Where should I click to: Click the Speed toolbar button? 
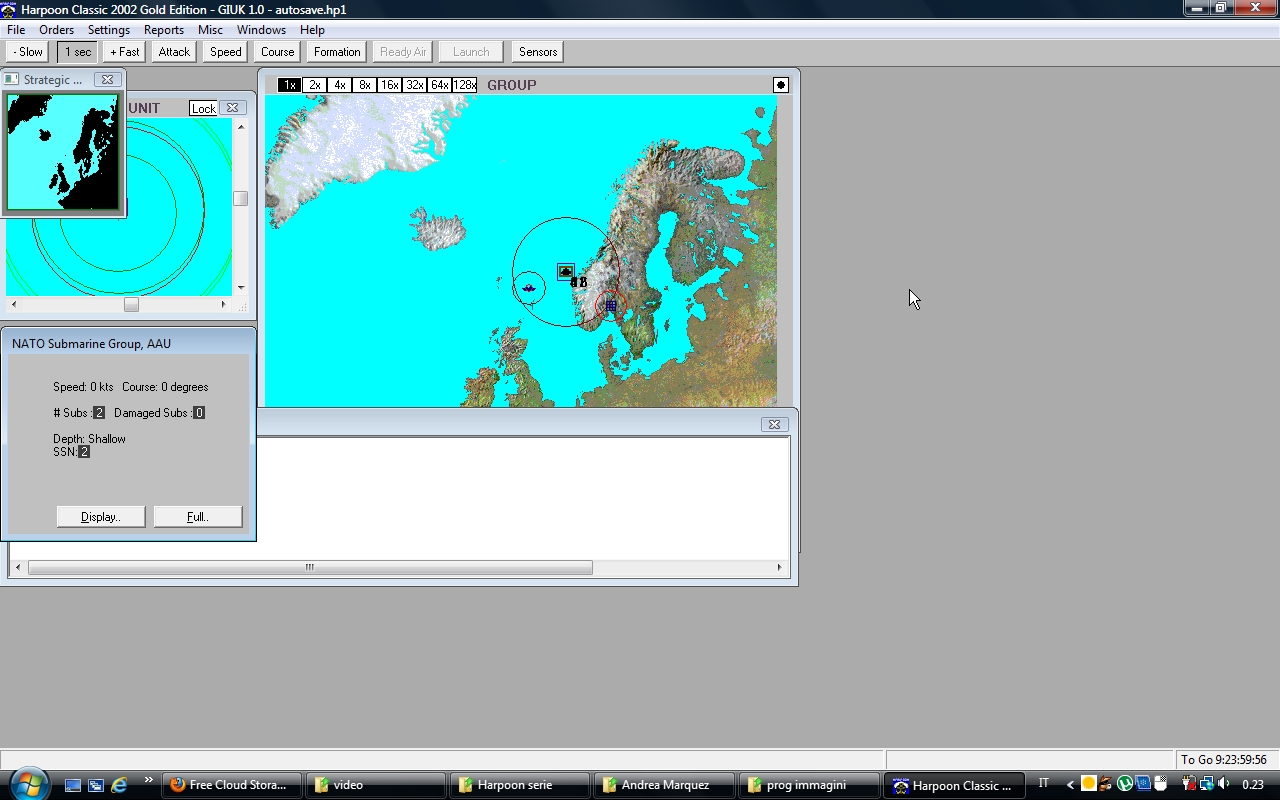pyautogui.click(x=225, y=52)
